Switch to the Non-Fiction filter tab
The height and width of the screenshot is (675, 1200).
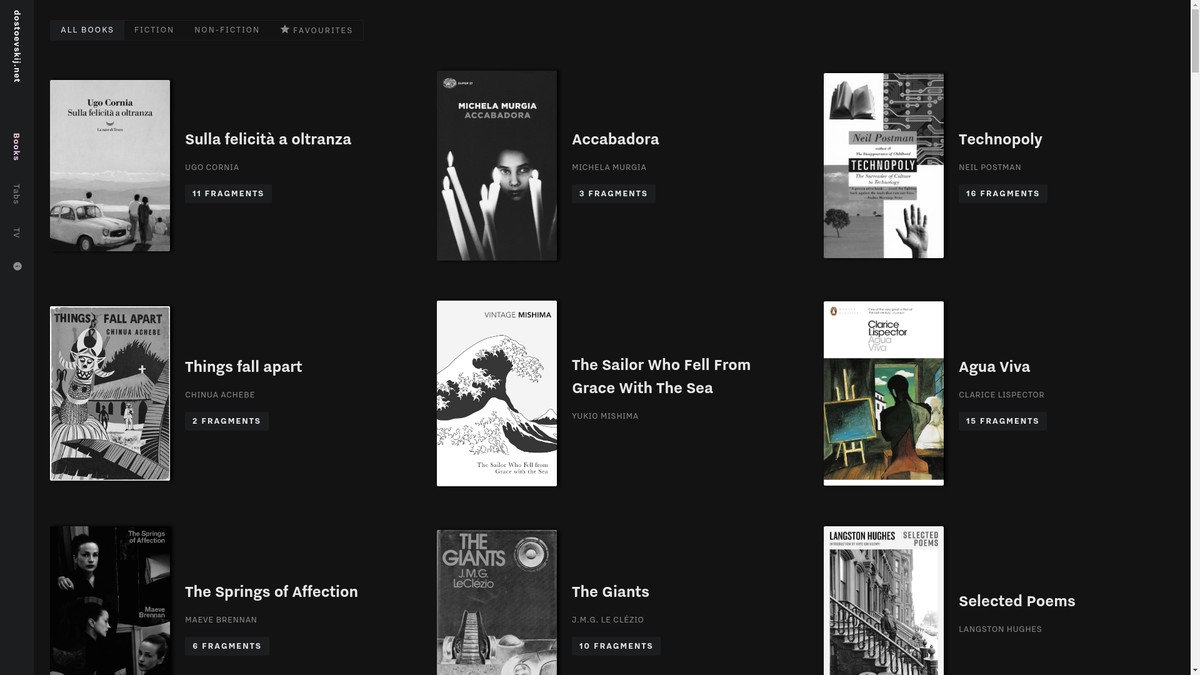pyautogui.click(x=227, y=30)
